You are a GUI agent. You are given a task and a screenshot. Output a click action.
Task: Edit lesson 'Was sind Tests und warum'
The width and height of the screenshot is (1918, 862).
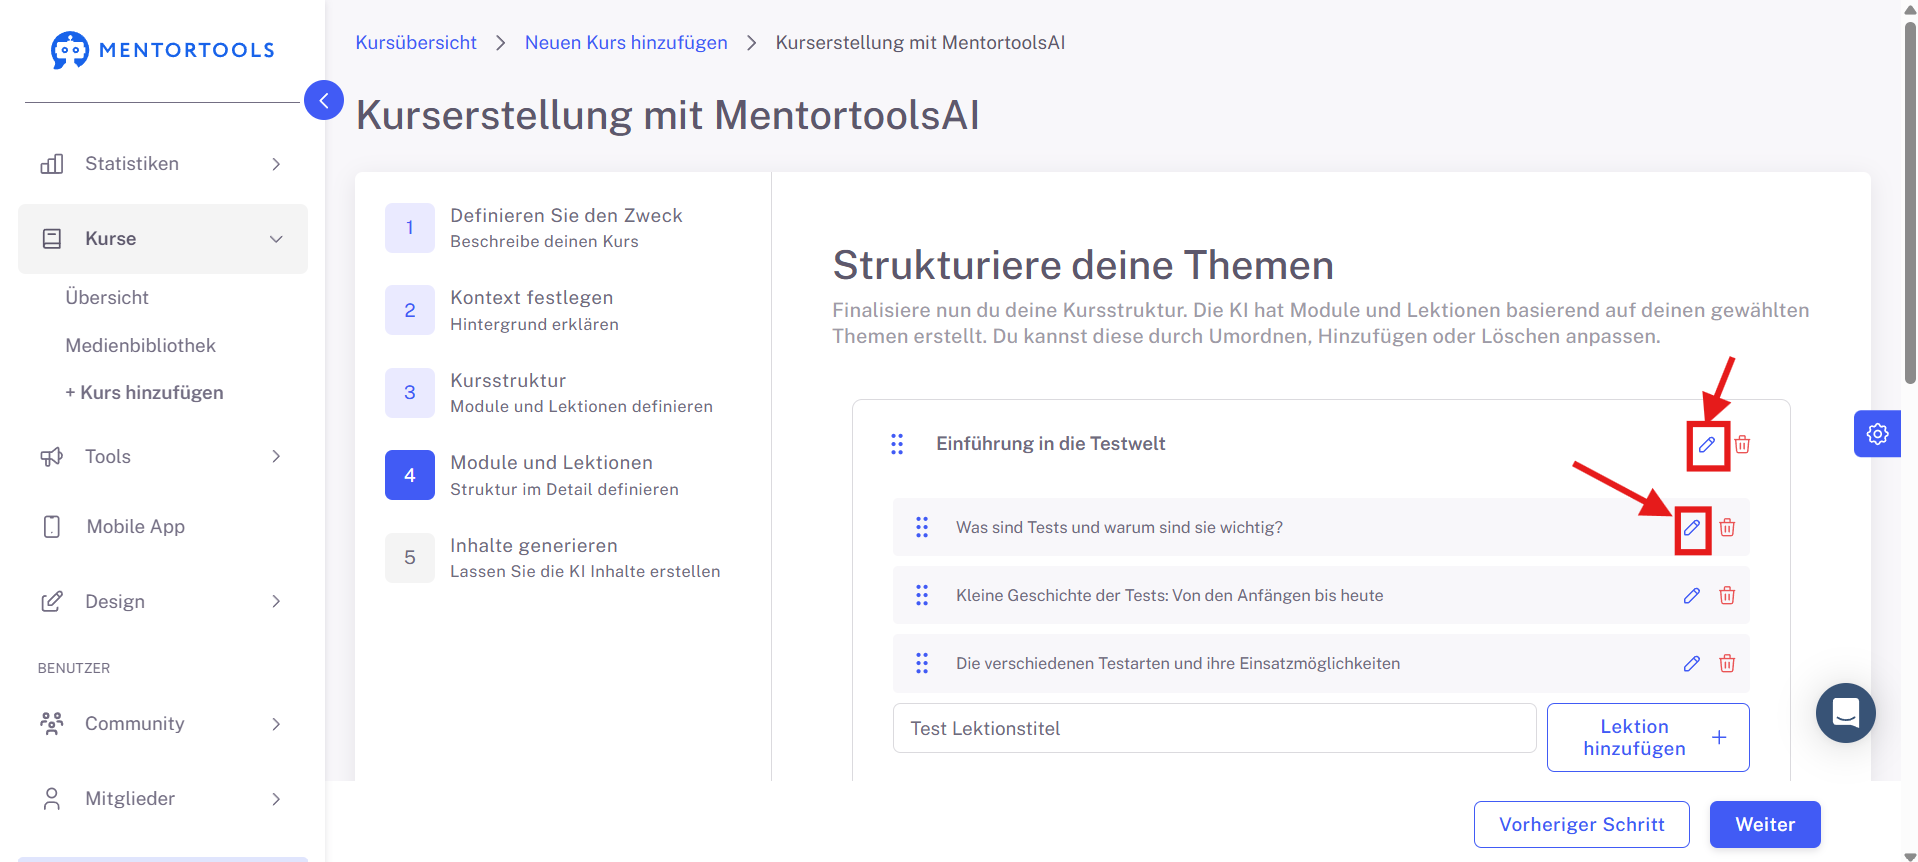click(x=1692, y=528)
